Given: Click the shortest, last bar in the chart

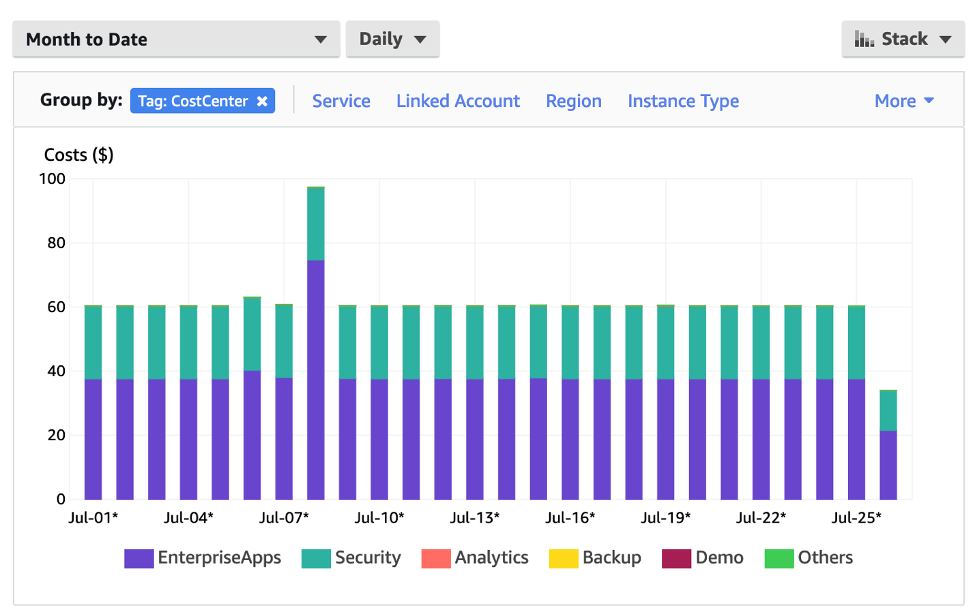Looking at the screenshot, I should click(888, 444).
